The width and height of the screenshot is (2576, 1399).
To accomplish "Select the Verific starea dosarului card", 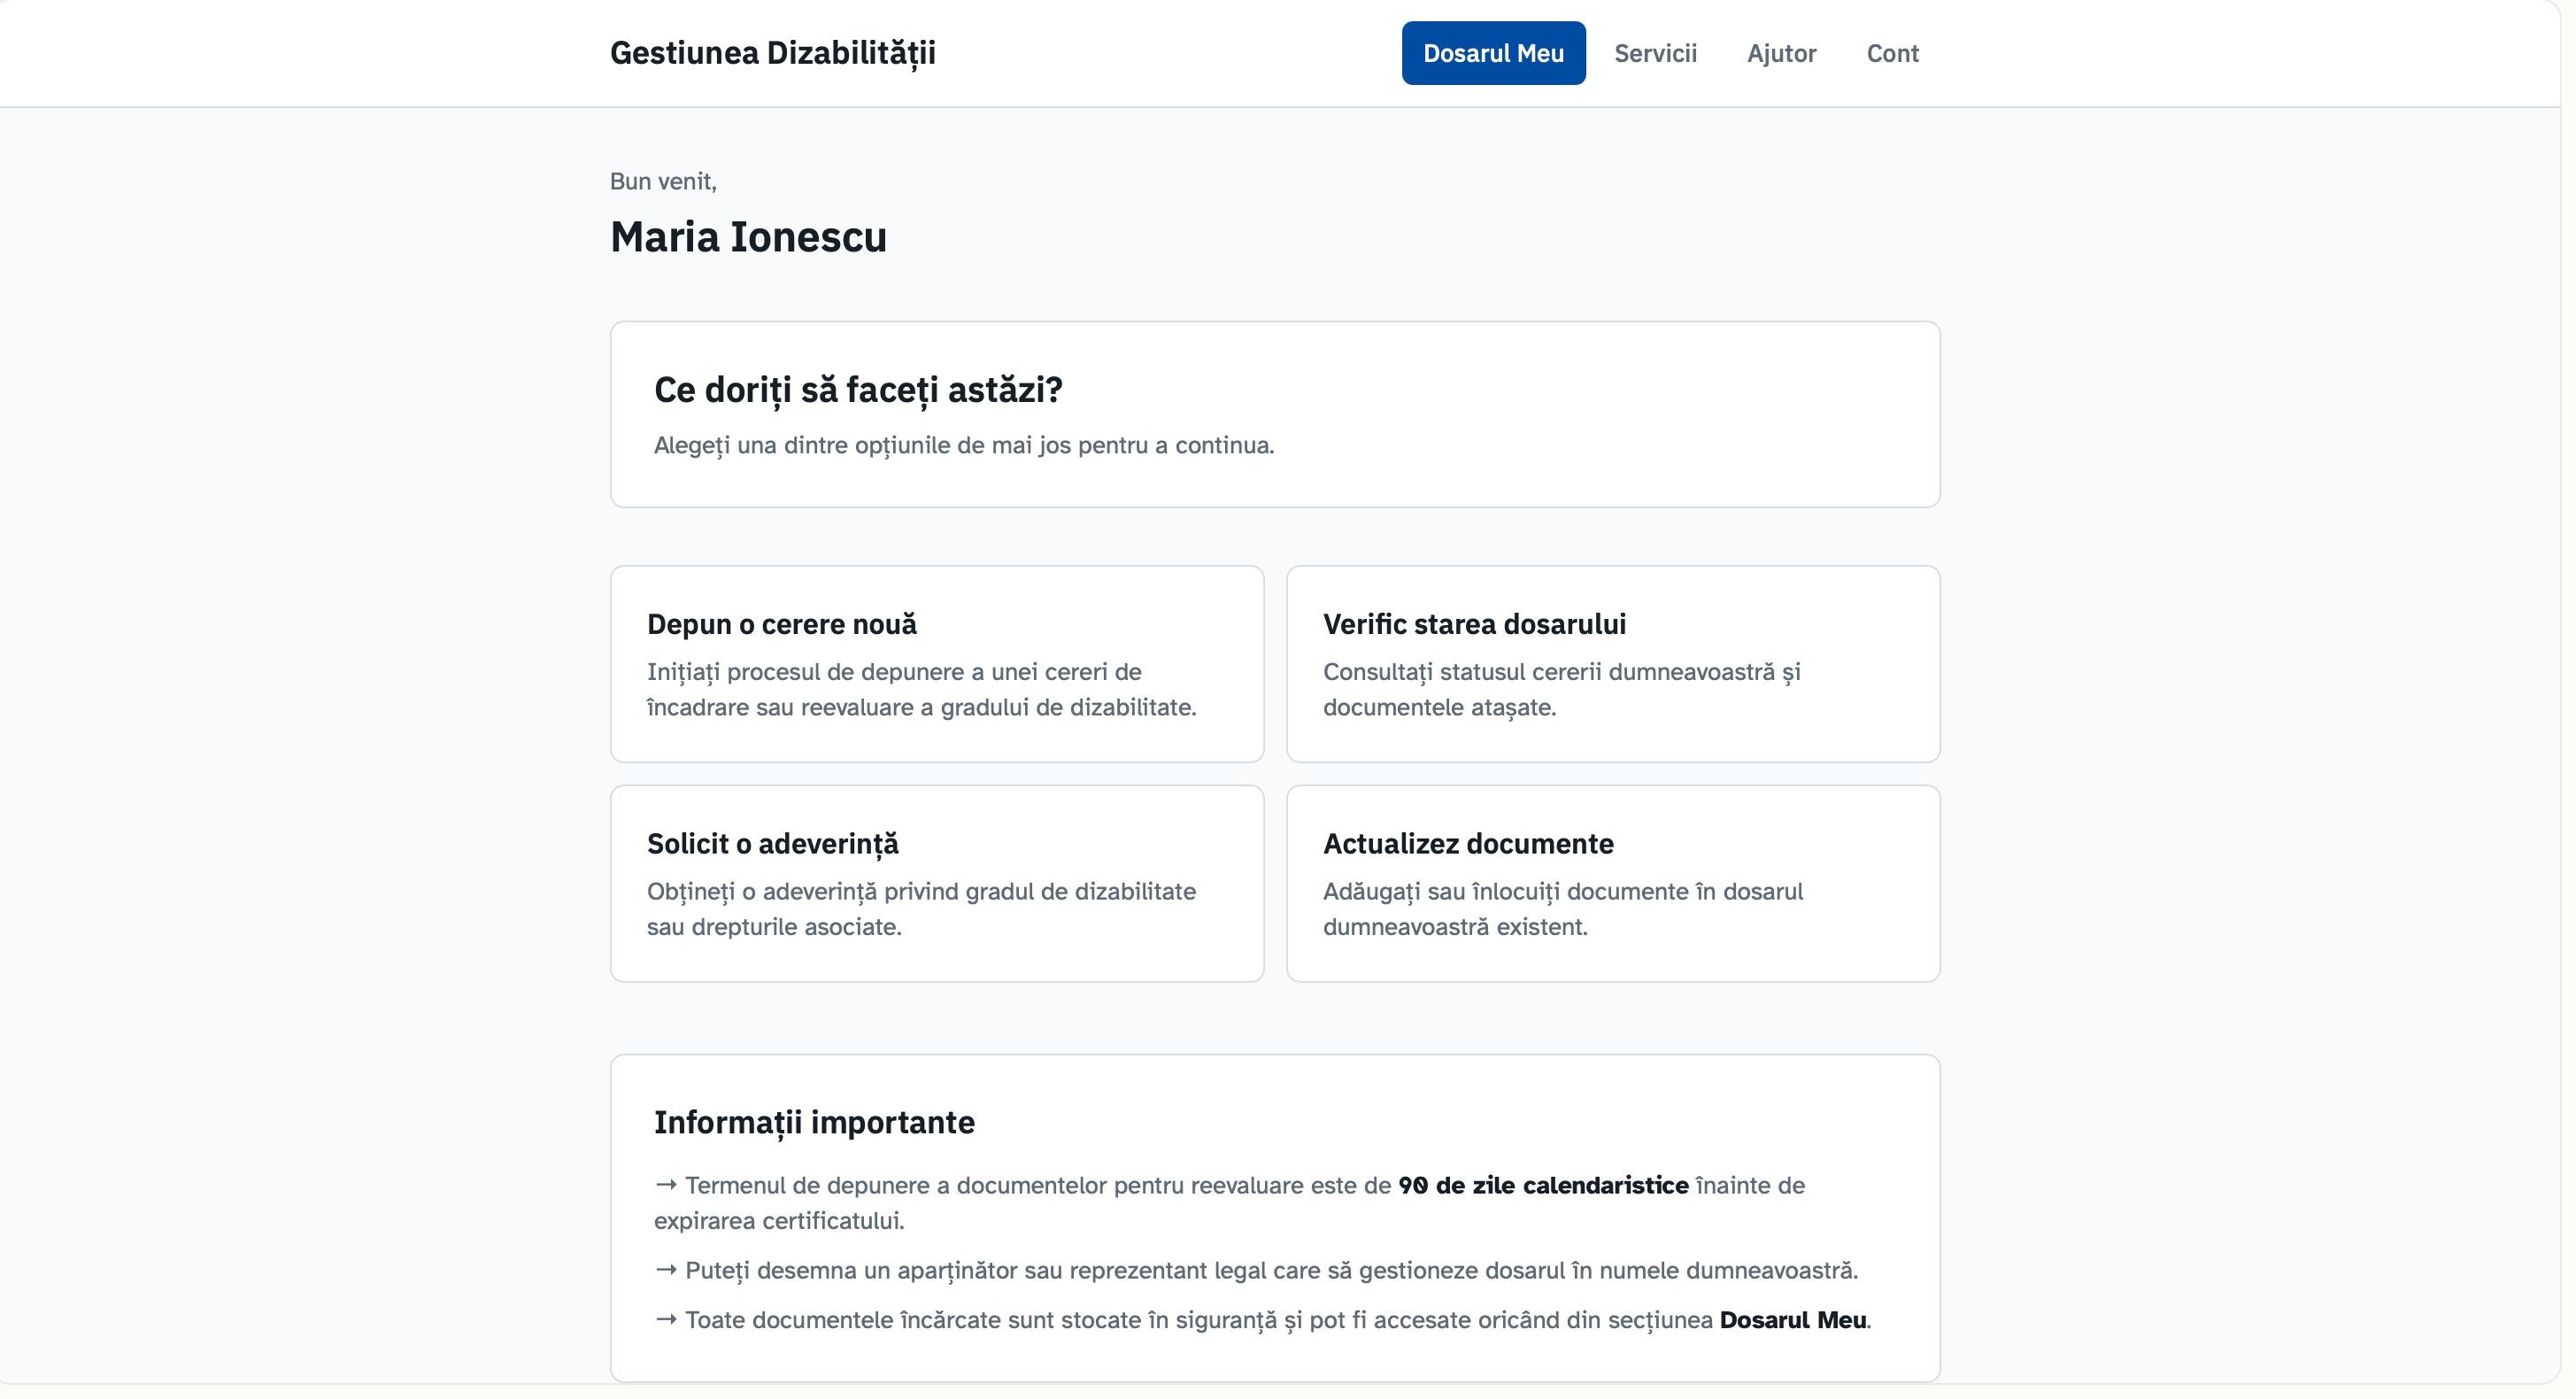I will pos(1612,690).
